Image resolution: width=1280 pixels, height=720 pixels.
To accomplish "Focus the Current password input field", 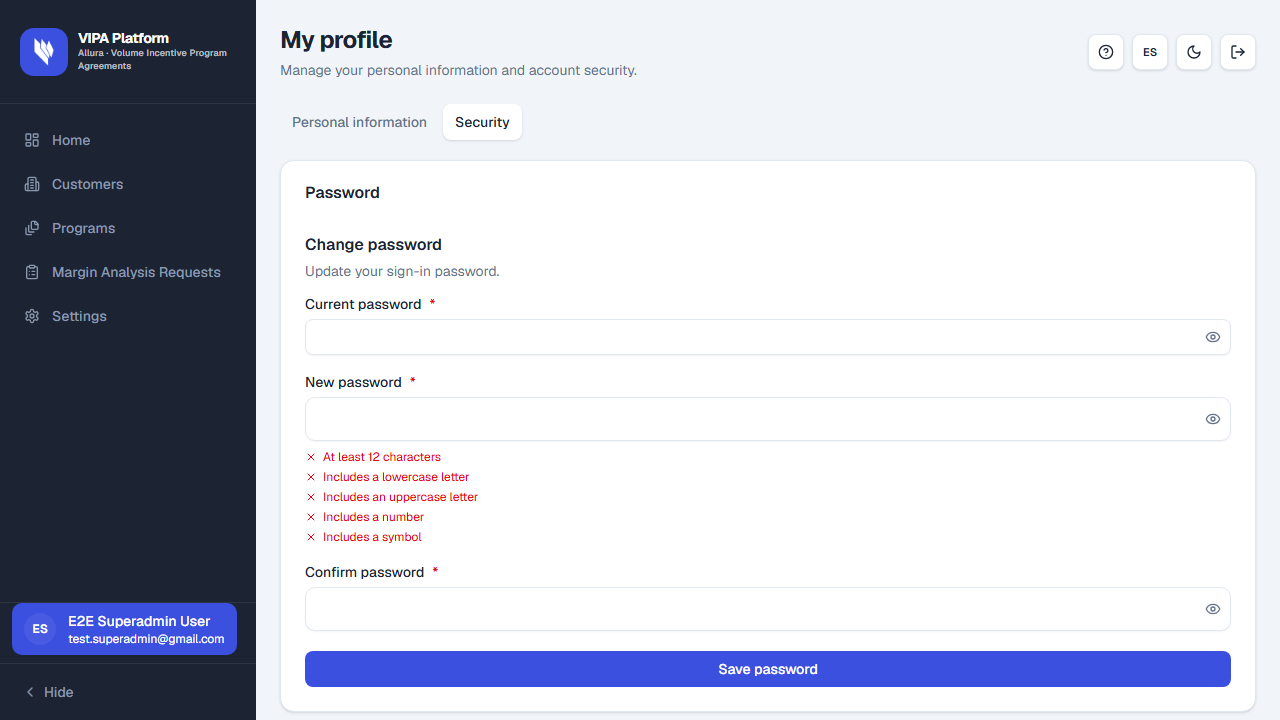I will [x=768, y=337].
